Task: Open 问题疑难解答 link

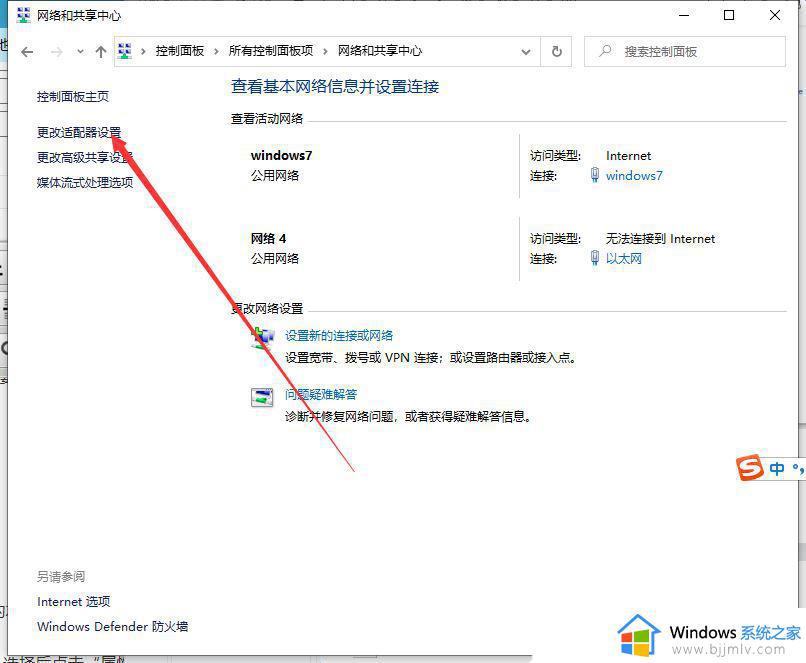Action: pyautogui.click(x=321, y=394)
